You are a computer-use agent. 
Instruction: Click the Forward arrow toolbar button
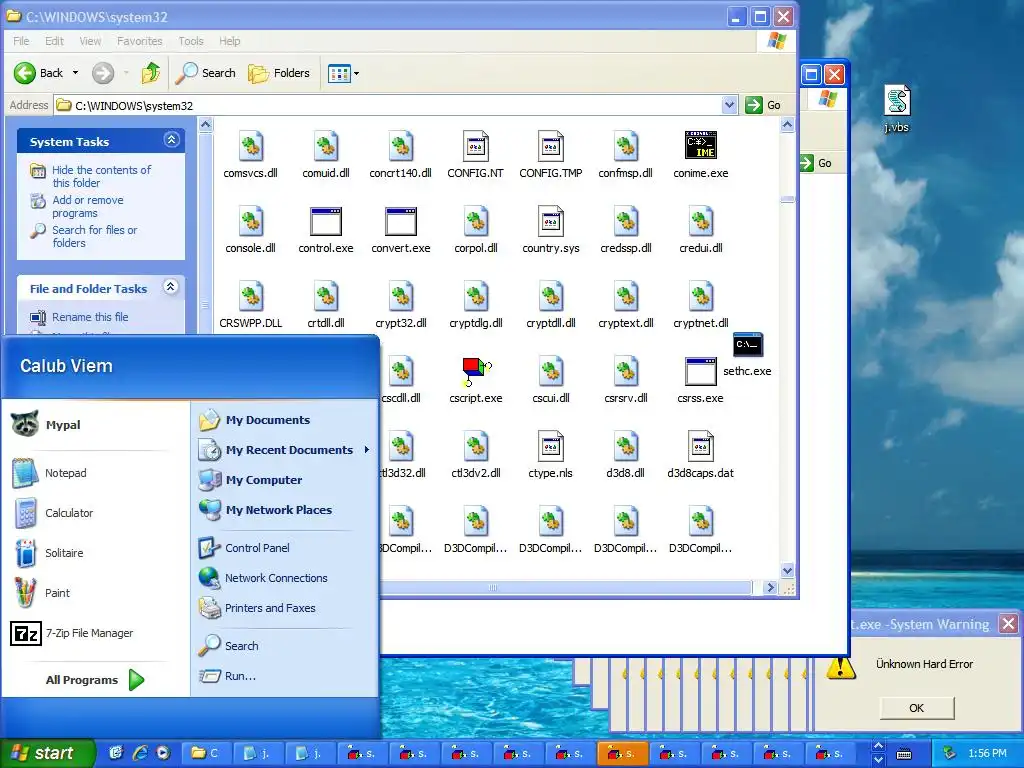[x=103, y=73]
